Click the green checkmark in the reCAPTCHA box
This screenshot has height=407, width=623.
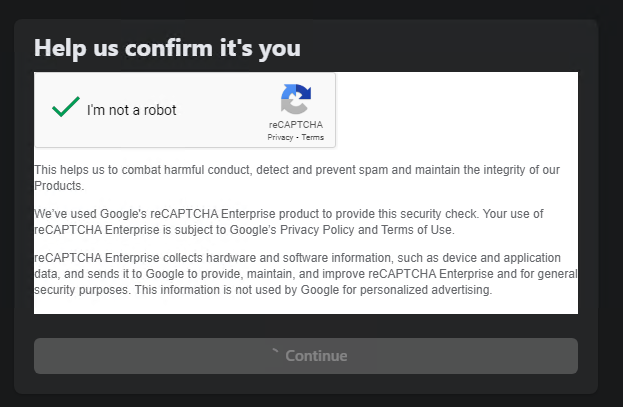pyautogui.click(x=66, y=107)
